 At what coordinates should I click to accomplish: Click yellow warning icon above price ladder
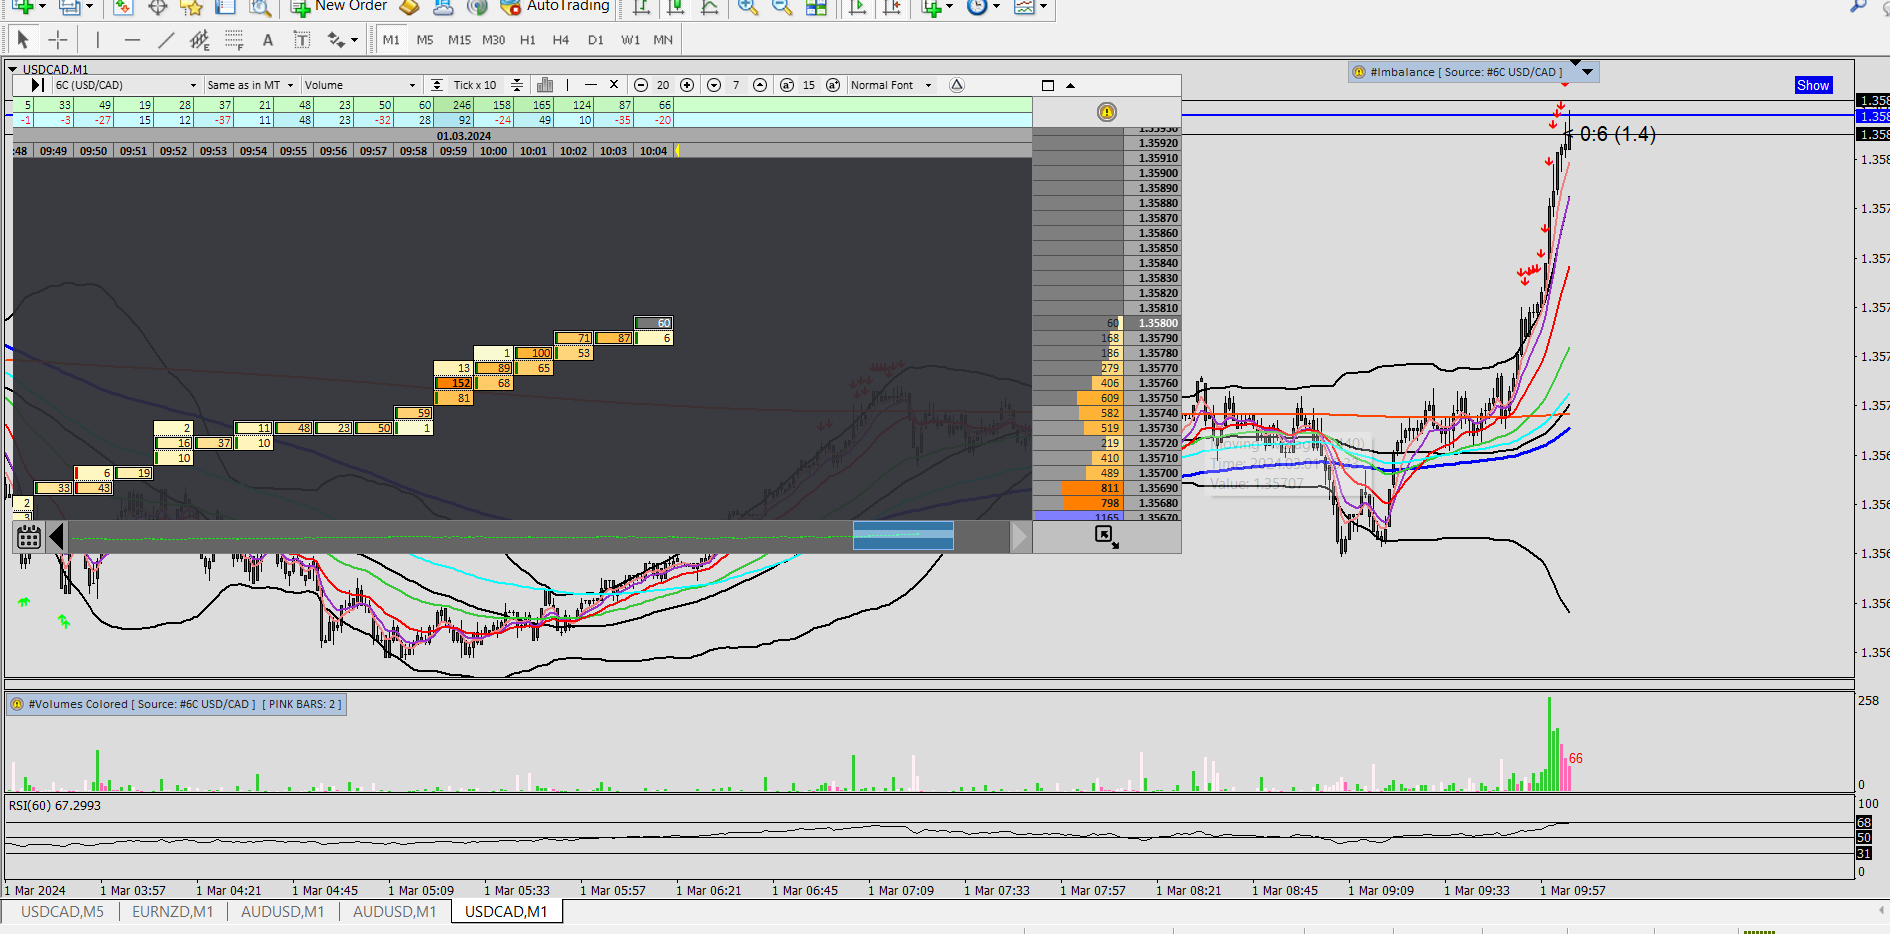pyautogui.click(x=1106, y=112)
